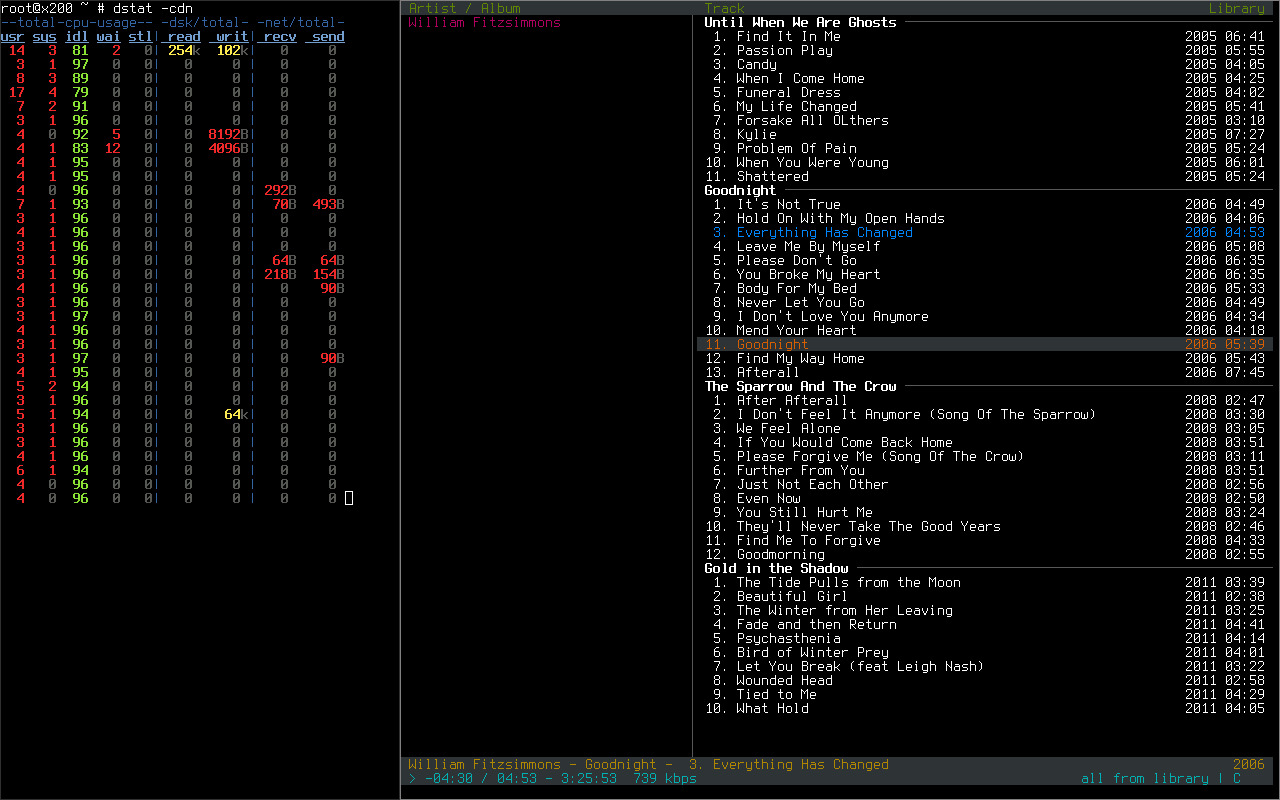
Task: Click the 739 kbps bitrate indicator
Action: coord(665,778)
